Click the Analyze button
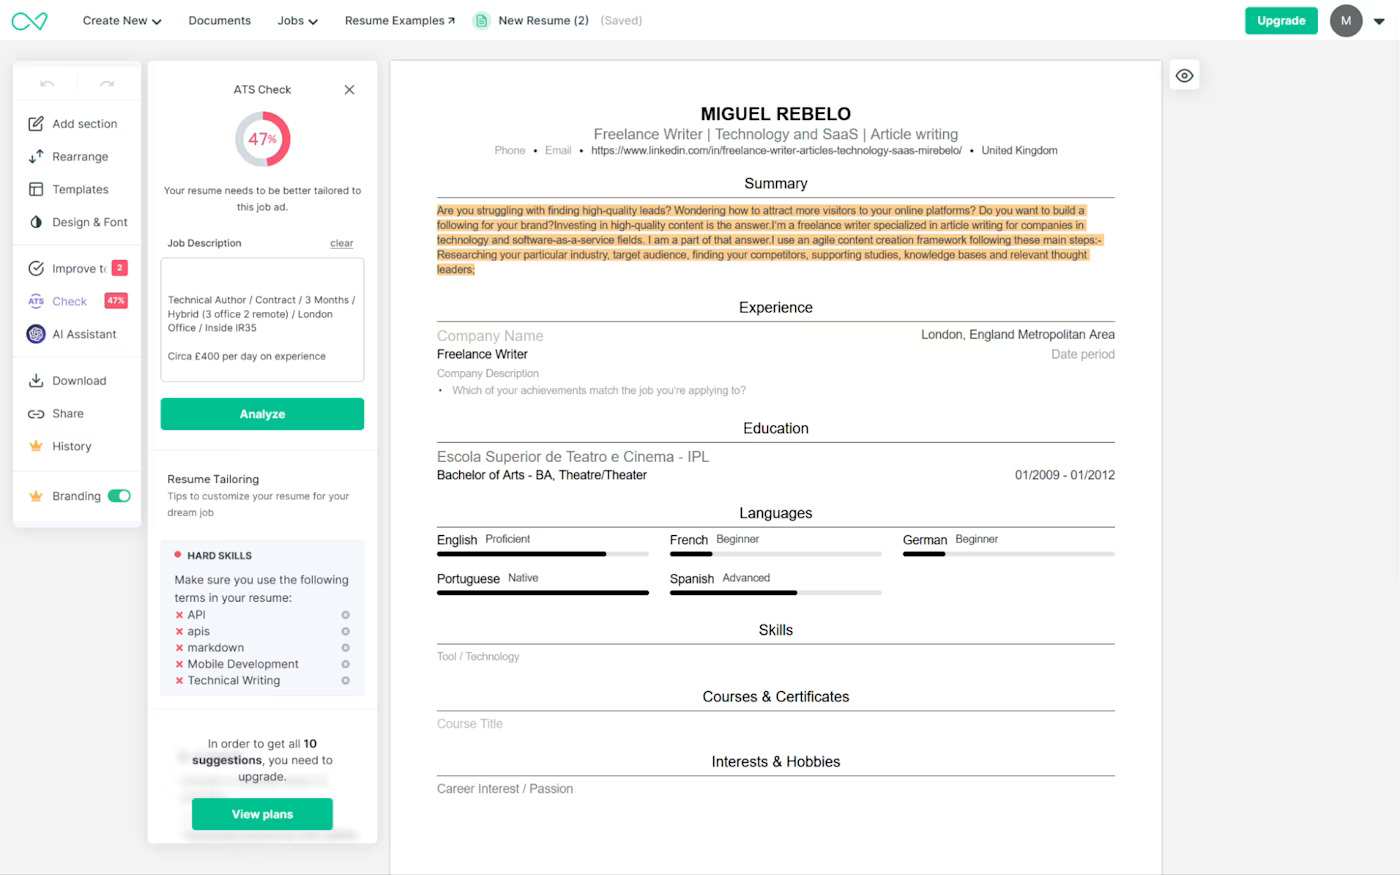 262,414
